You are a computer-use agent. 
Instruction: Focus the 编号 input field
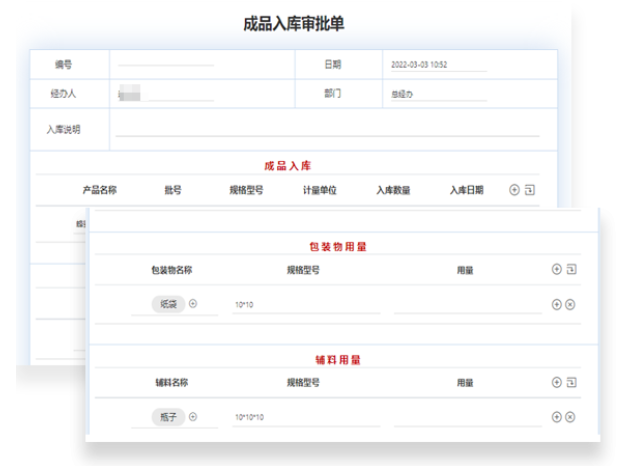[x=165, y=65]
